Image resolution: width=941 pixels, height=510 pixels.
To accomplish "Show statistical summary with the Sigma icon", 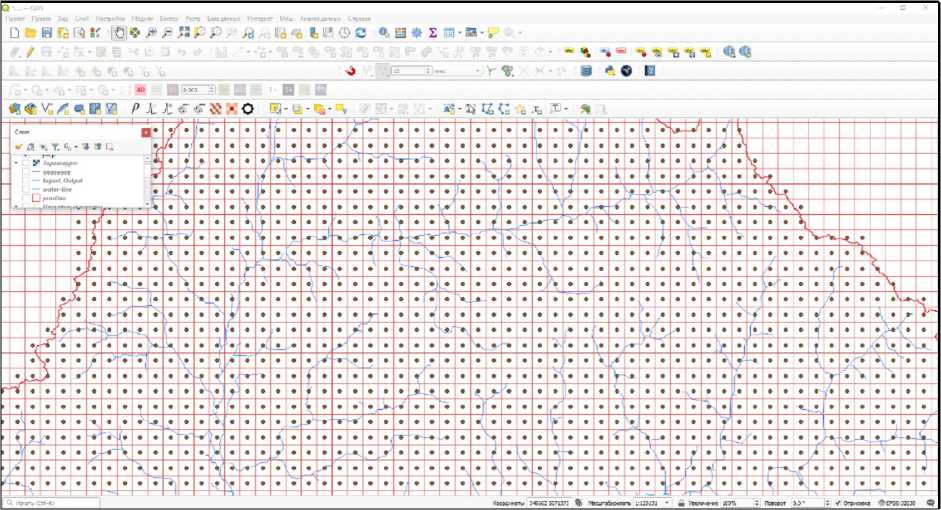I will [x=433, y=33].
